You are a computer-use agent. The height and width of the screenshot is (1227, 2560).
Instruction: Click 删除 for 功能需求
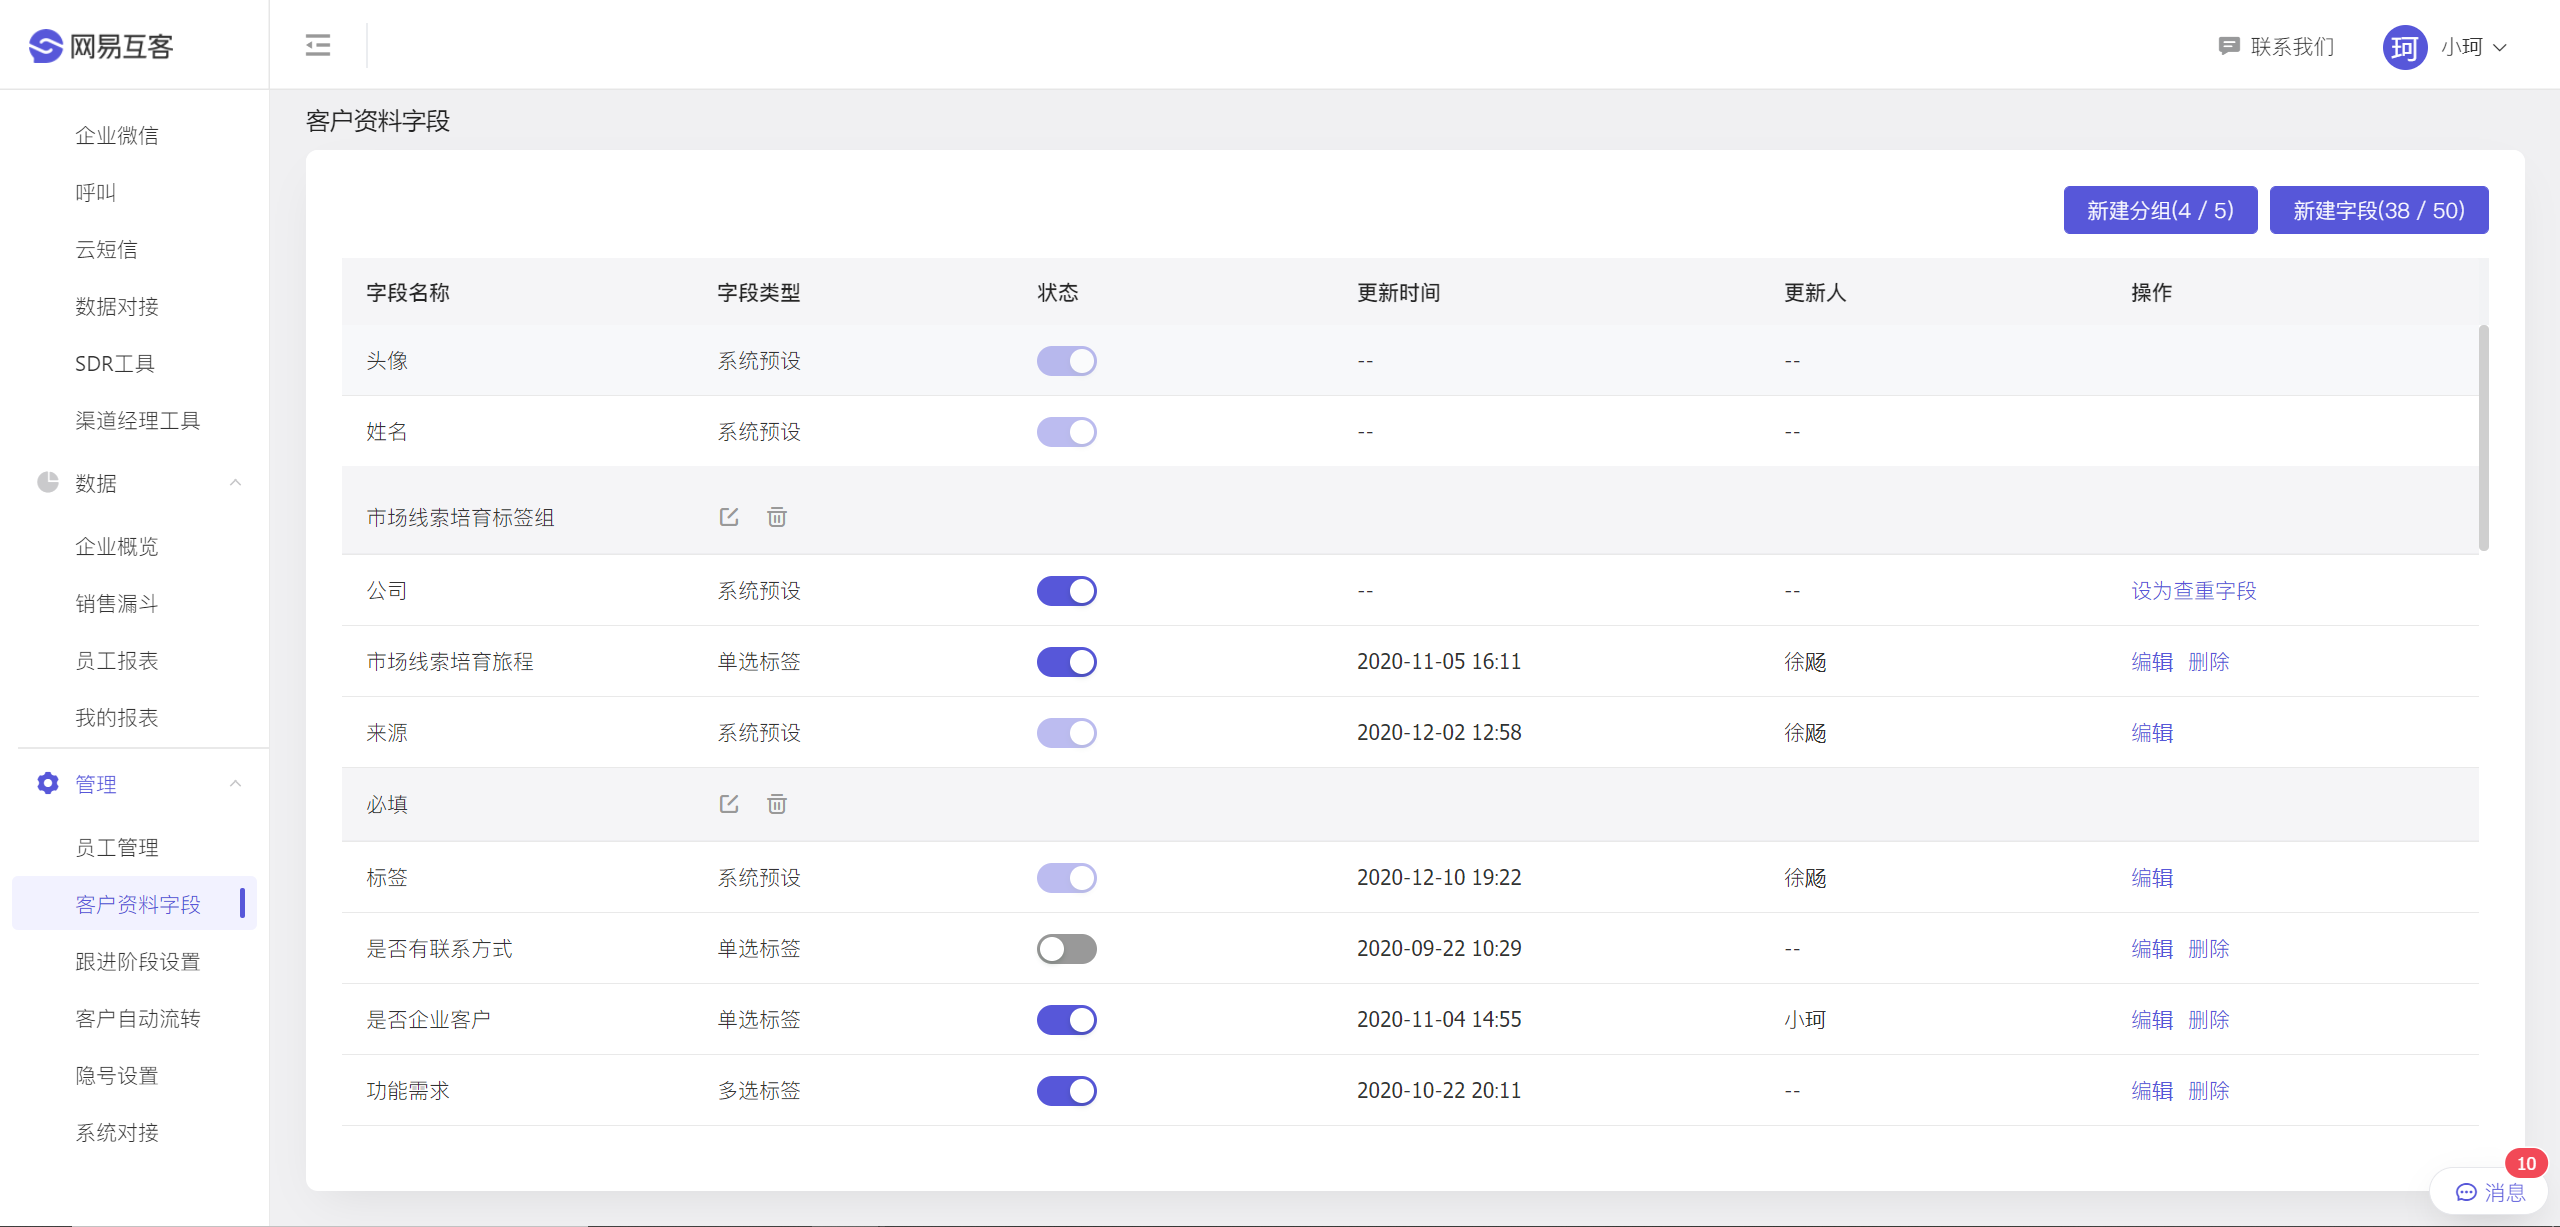click(2209, 1091)
